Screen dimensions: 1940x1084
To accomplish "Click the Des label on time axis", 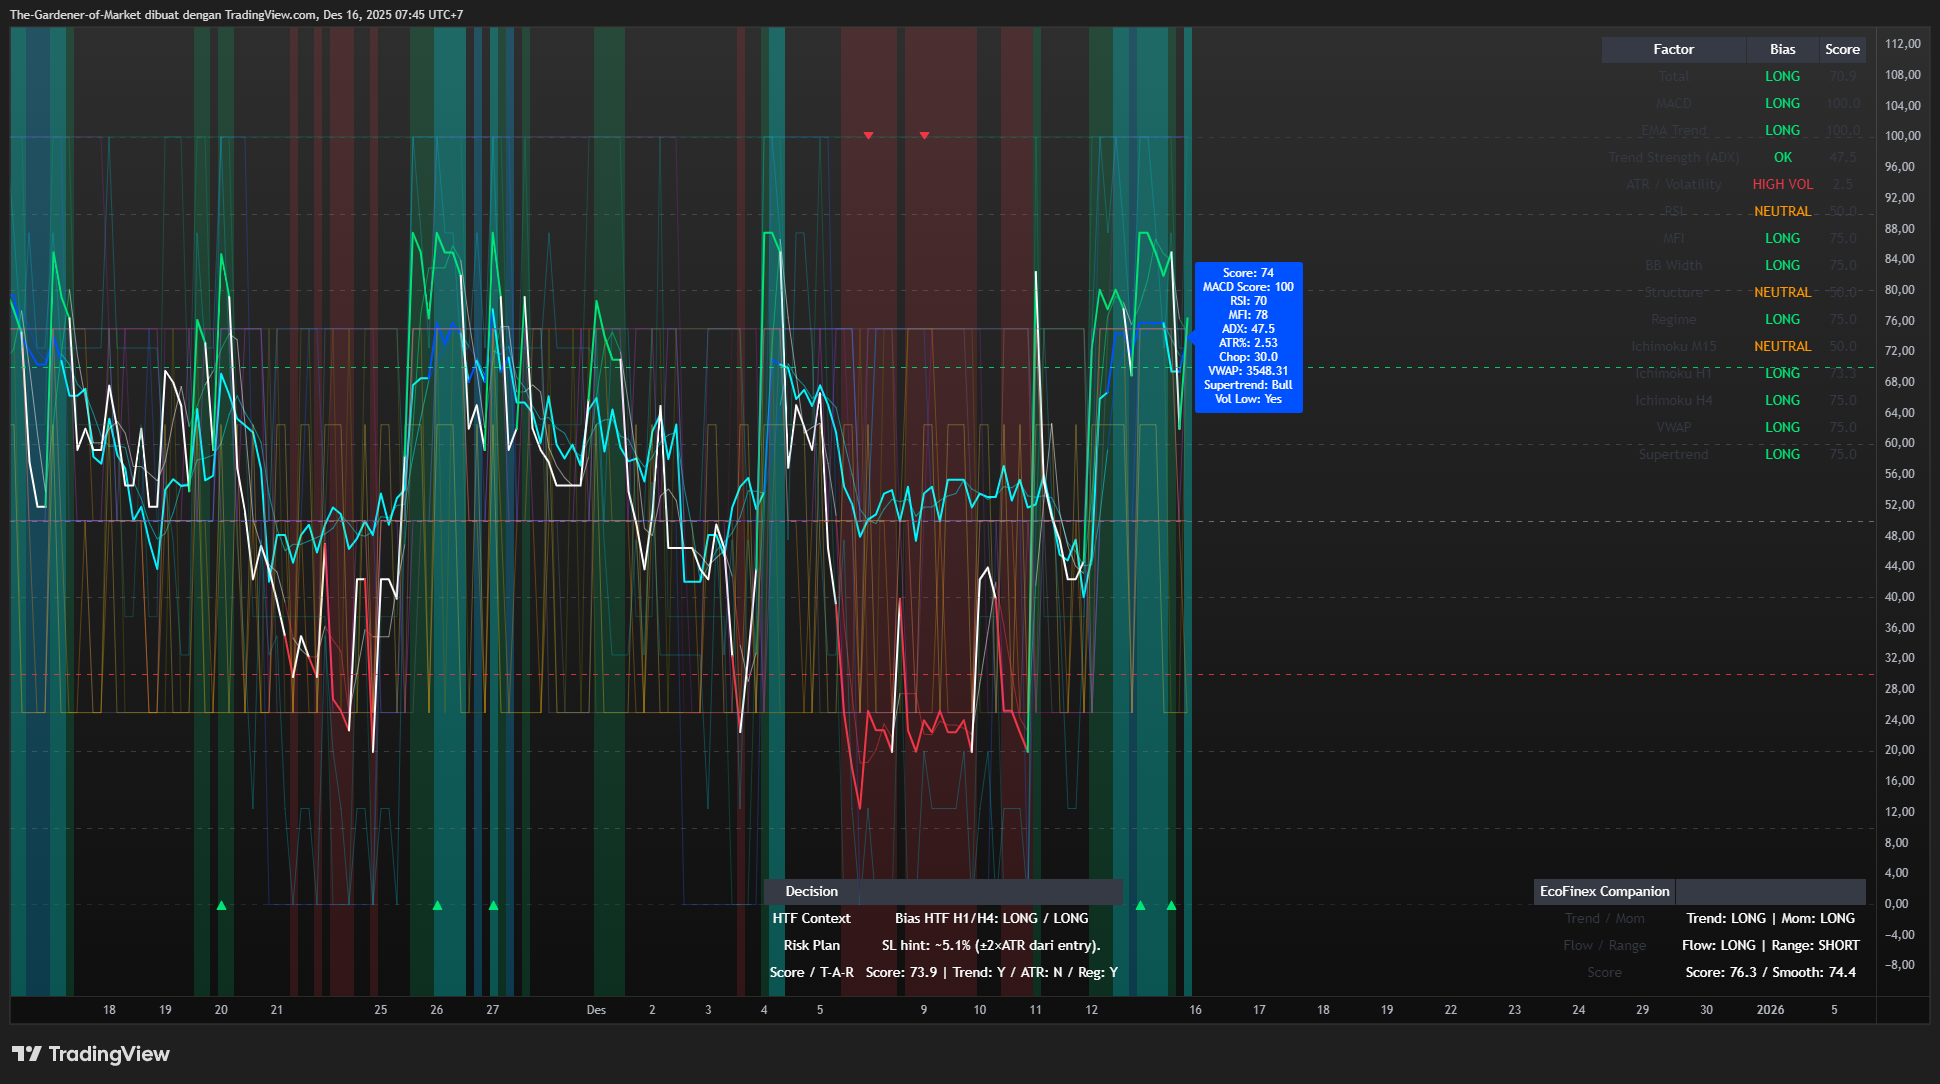I will point(596,1010).
